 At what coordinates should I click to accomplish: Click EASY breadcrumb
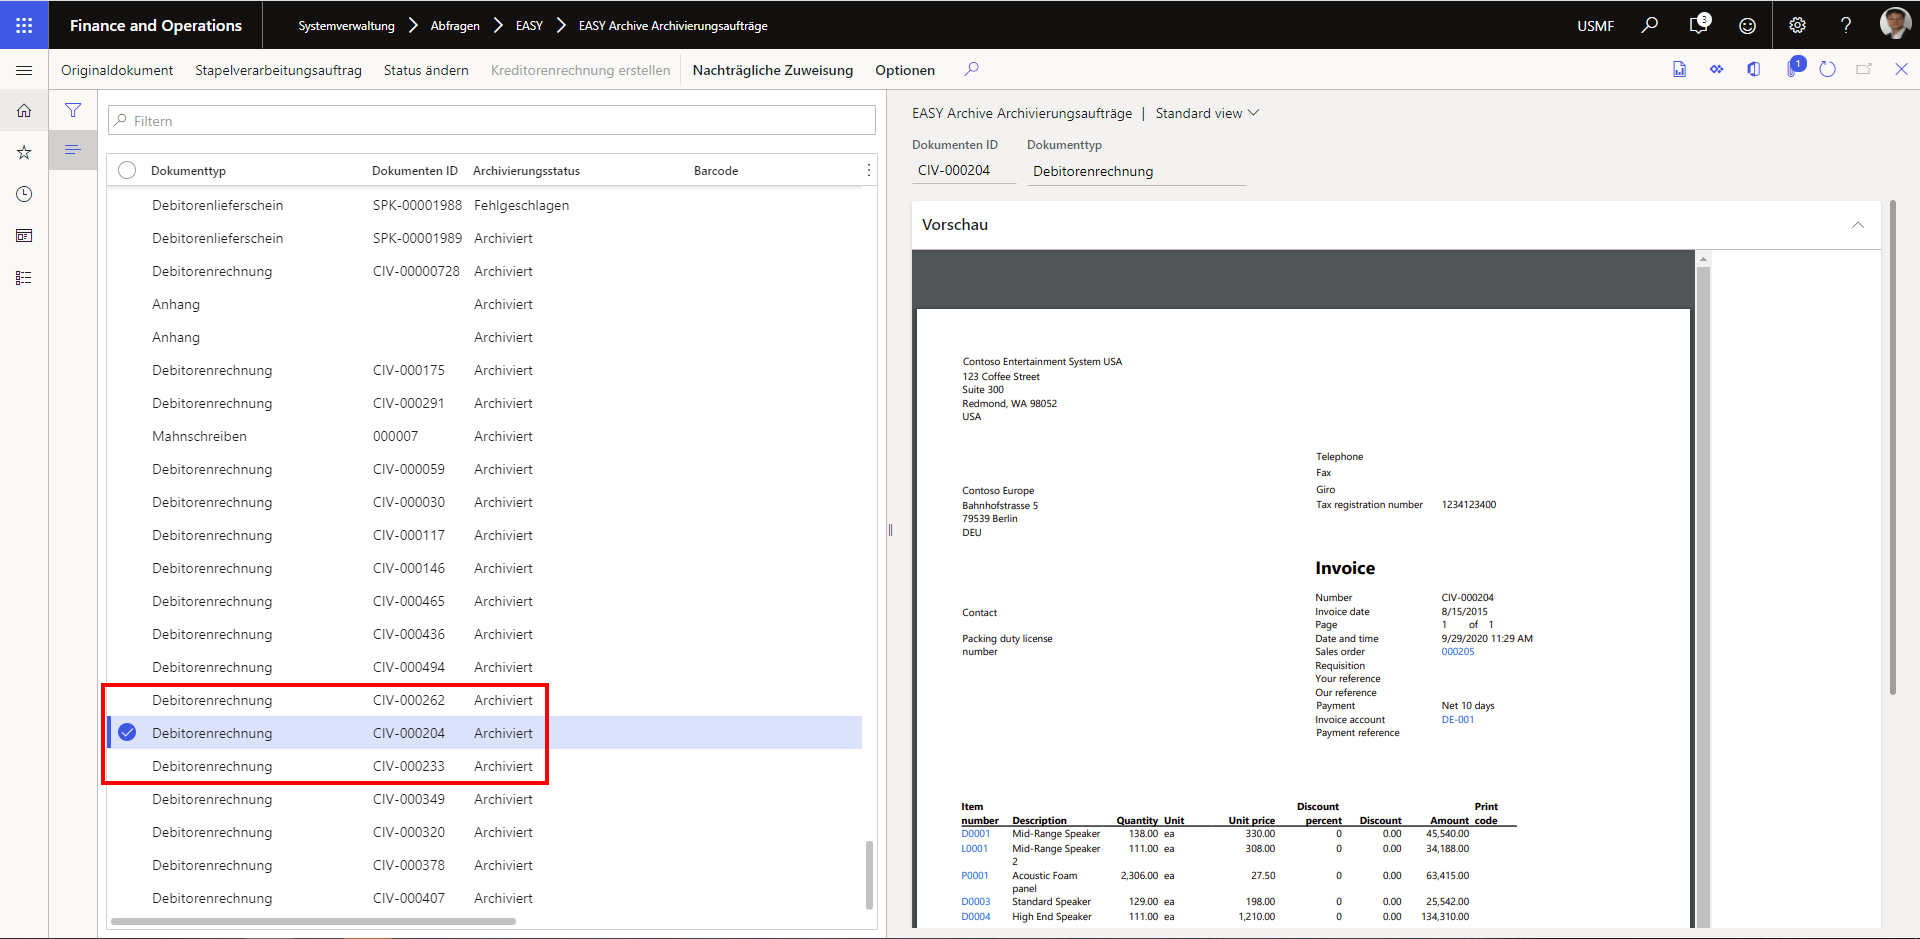[x=529, y=26]
